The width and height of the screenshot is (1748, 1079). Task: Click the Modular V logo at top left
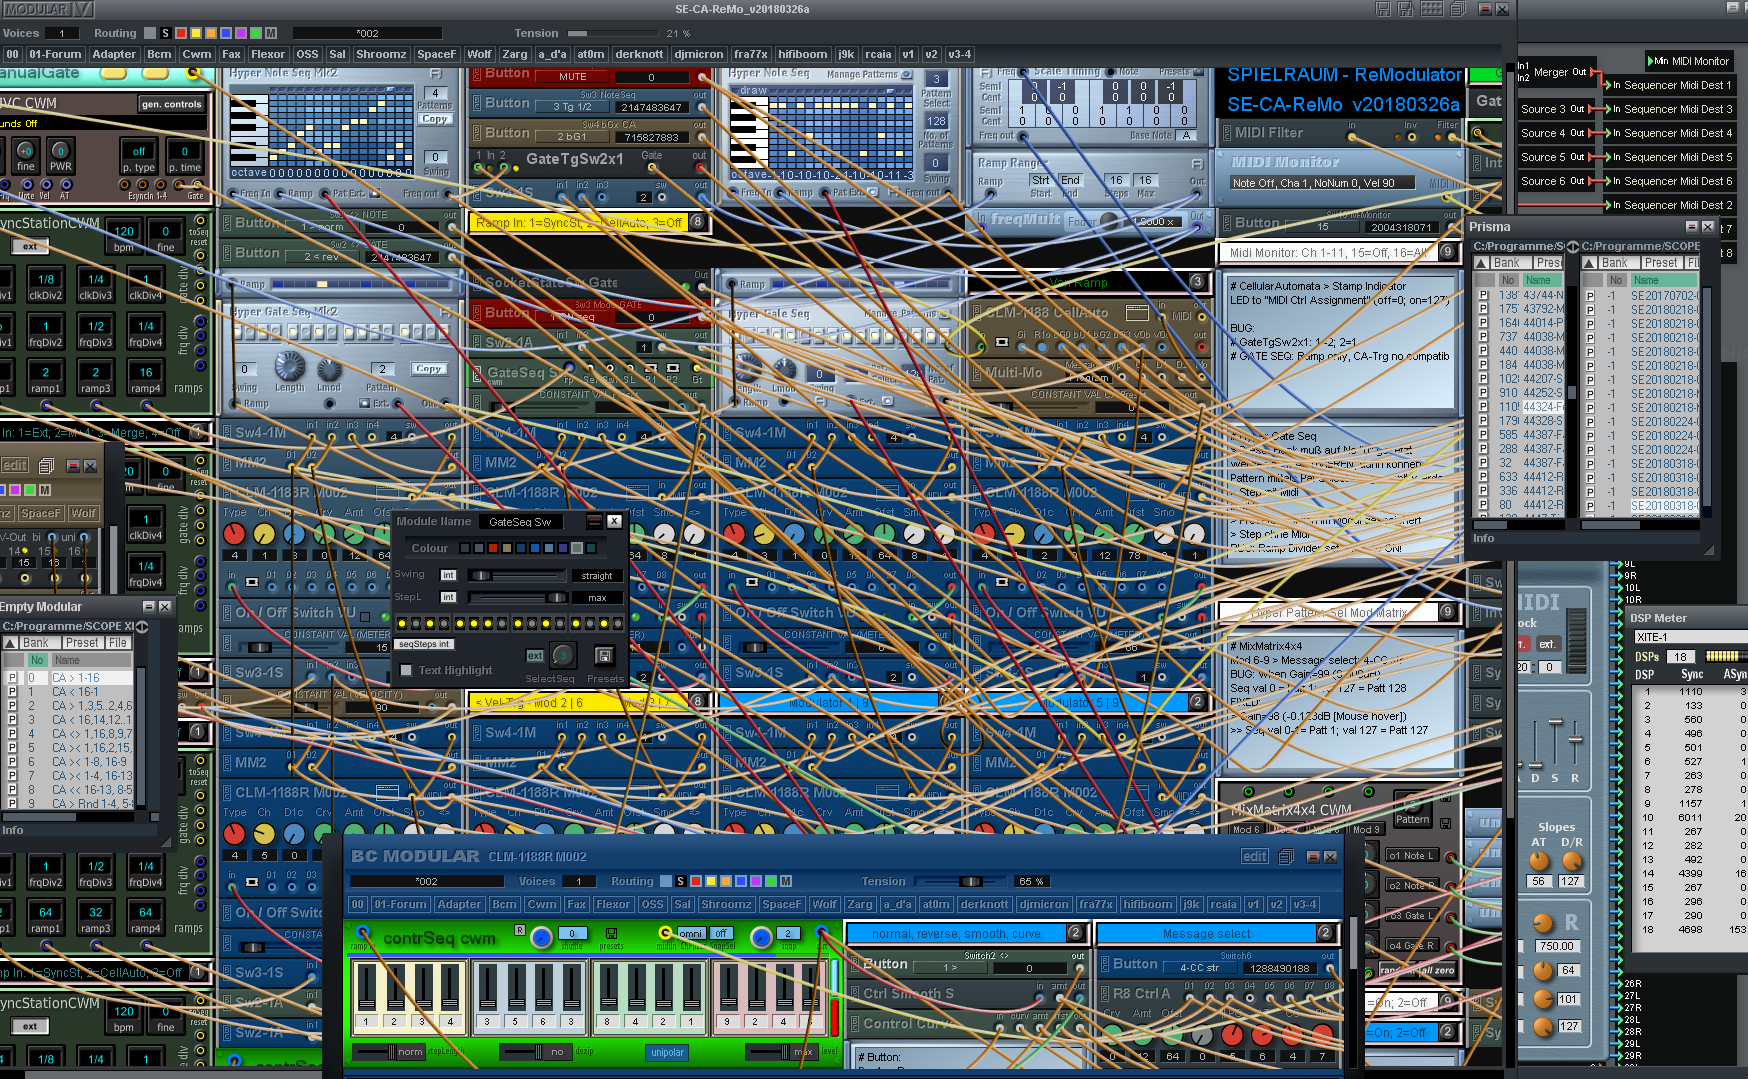48,9
